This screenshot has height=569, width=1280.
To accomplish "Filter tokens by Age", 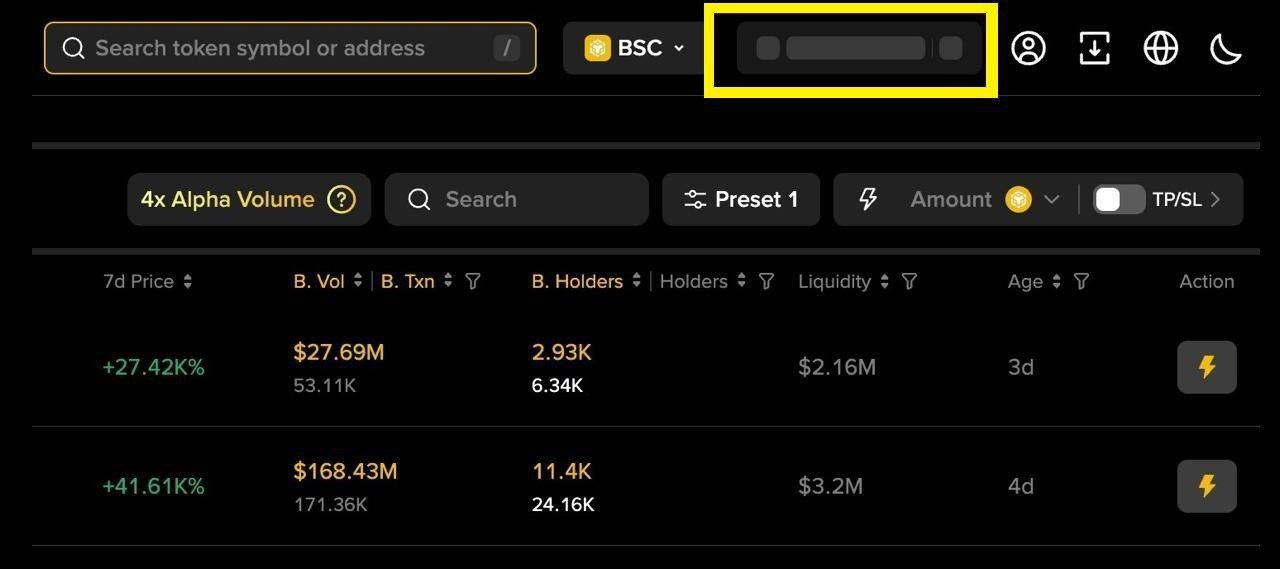I will click(x=1081, y=282).
